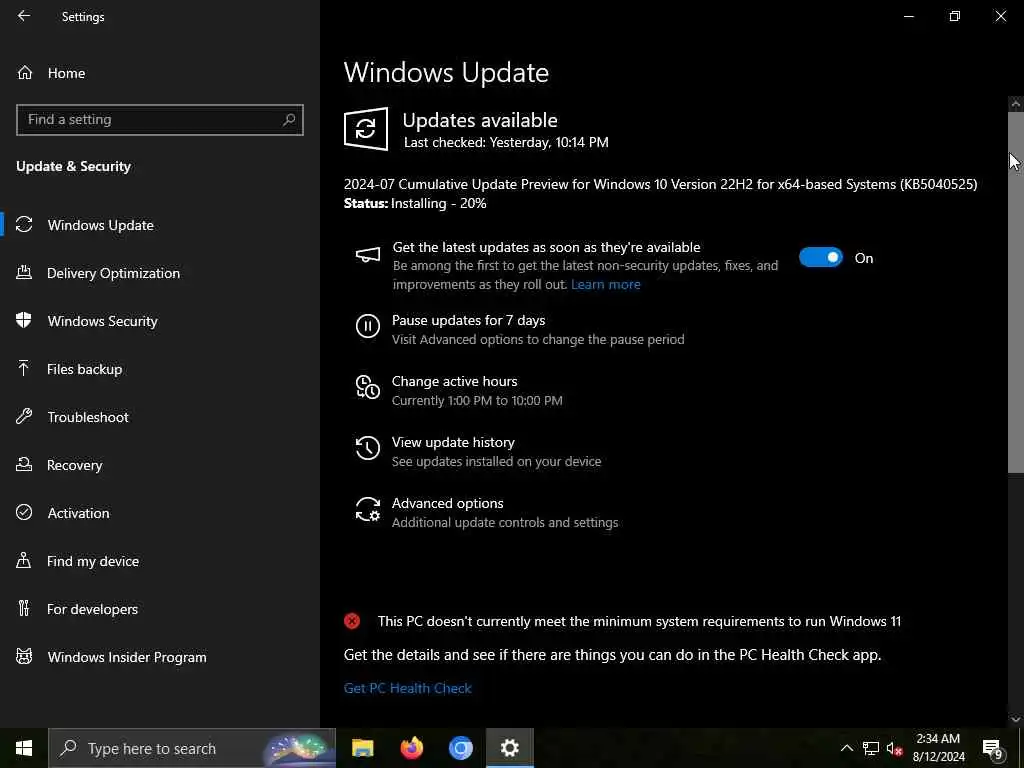Click the scrollbar down arrow
Image resolution: width=1024 pixels, height=768 pixels.
click(1016, 719)
